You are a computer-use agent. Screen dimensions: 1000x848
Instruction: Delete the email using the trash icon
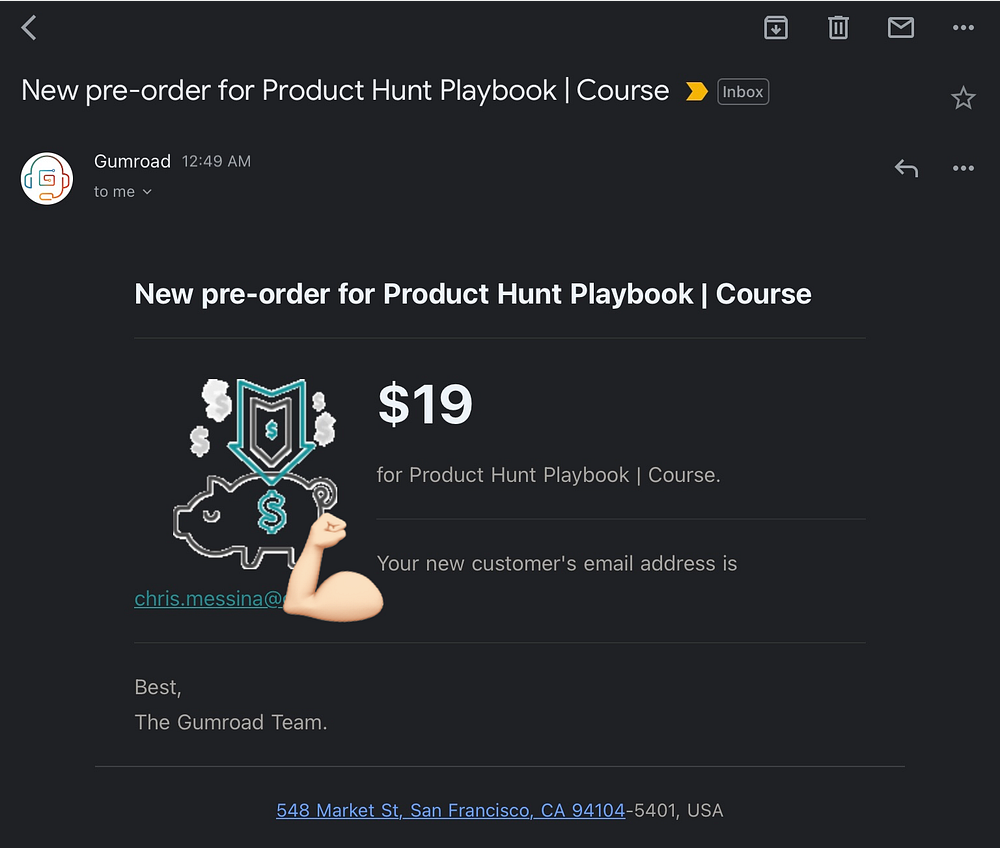[838, 27]
